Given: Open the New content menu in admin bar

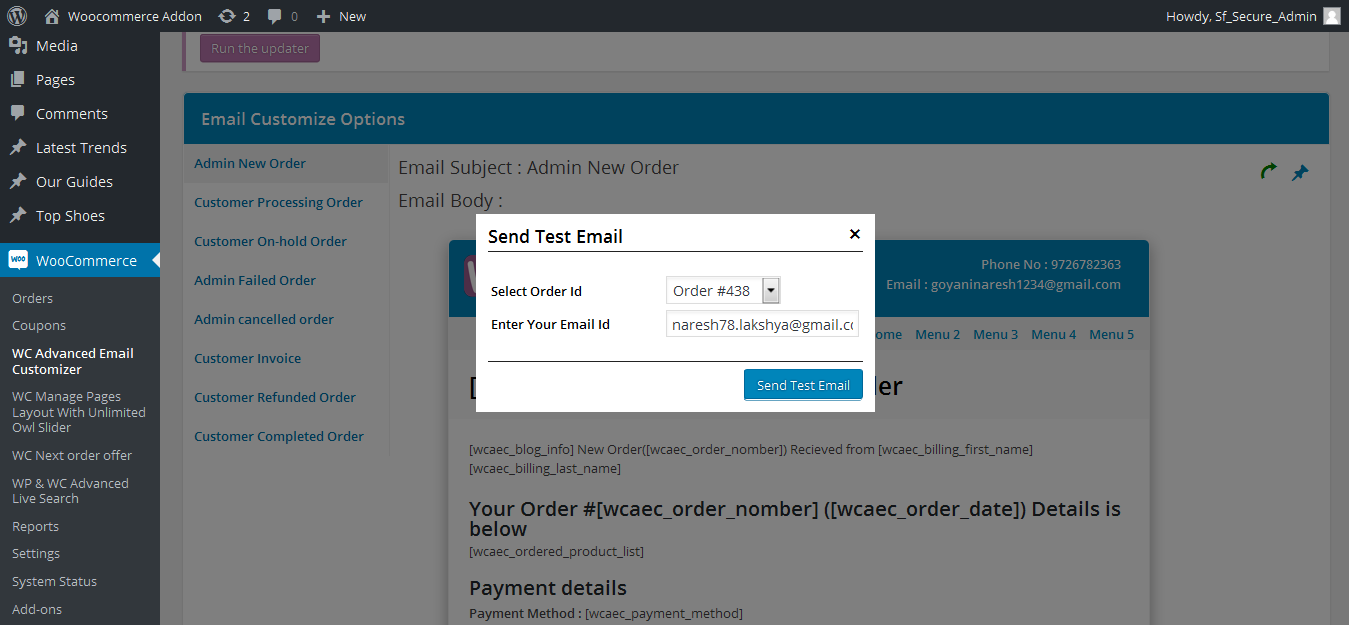Looking at the screenshot, I should pyautogui.click(x=341, y=16).
